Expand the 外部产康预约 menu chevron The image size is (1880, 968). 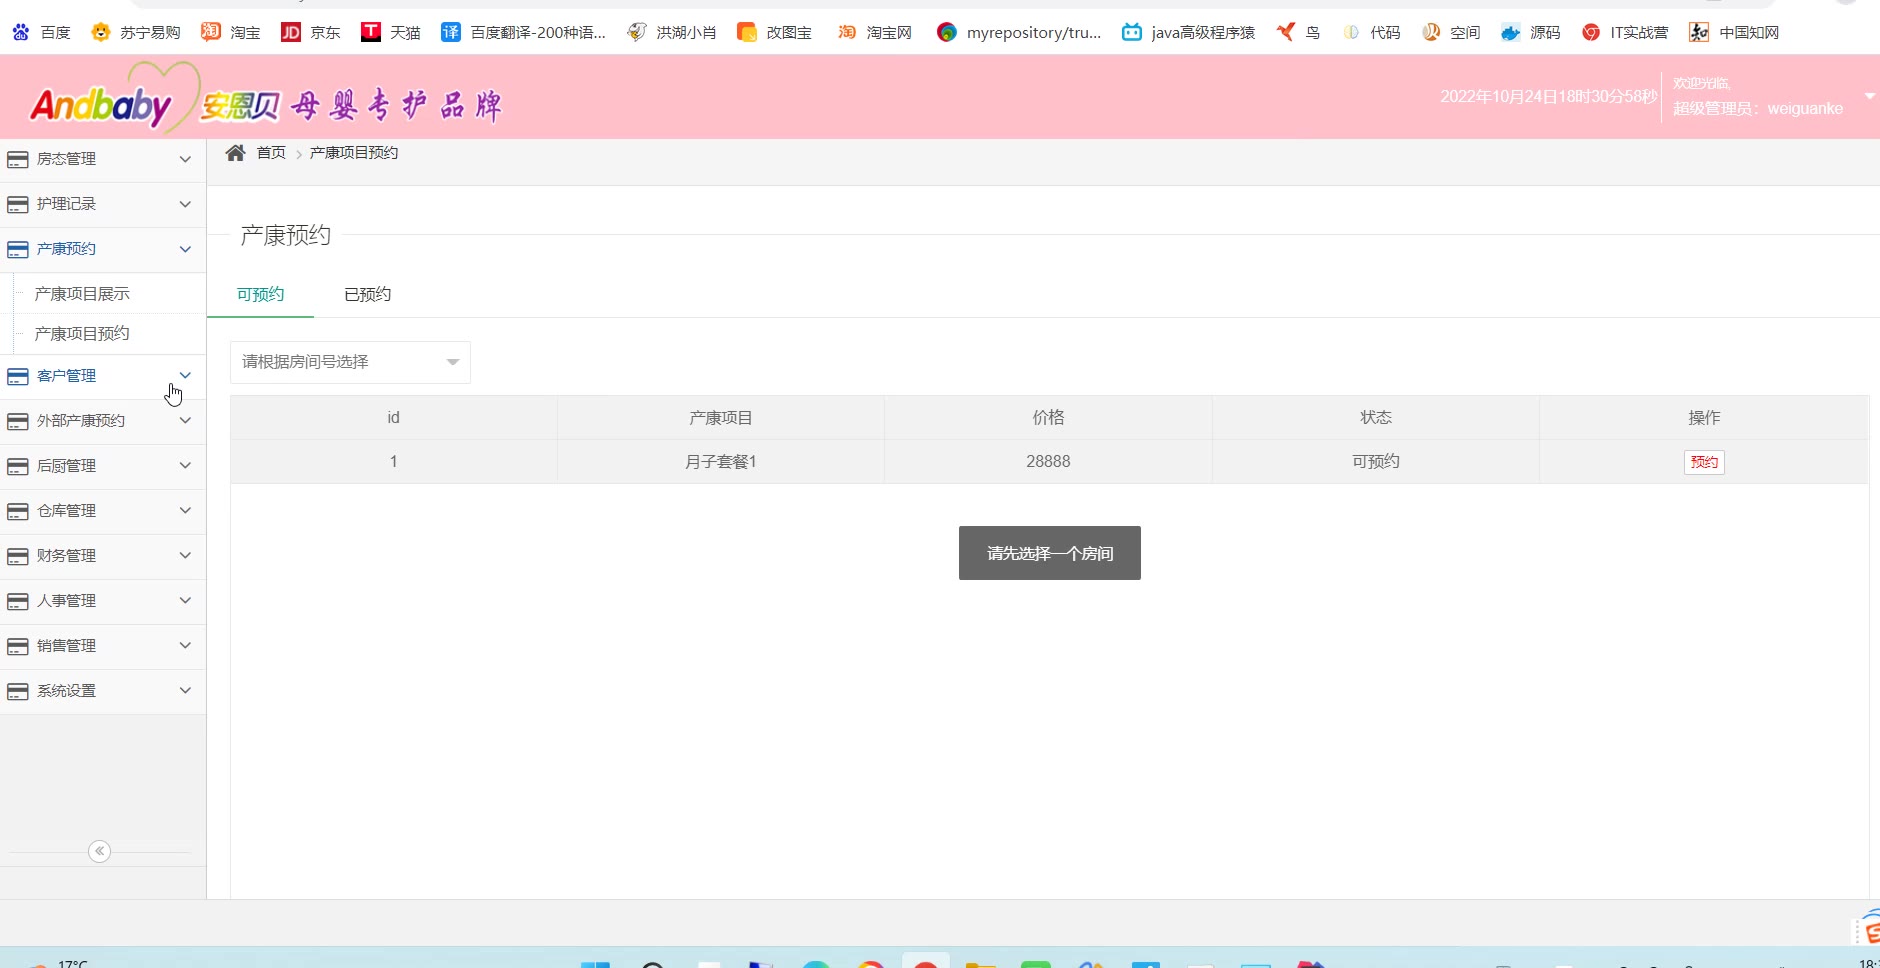(185, 421)
